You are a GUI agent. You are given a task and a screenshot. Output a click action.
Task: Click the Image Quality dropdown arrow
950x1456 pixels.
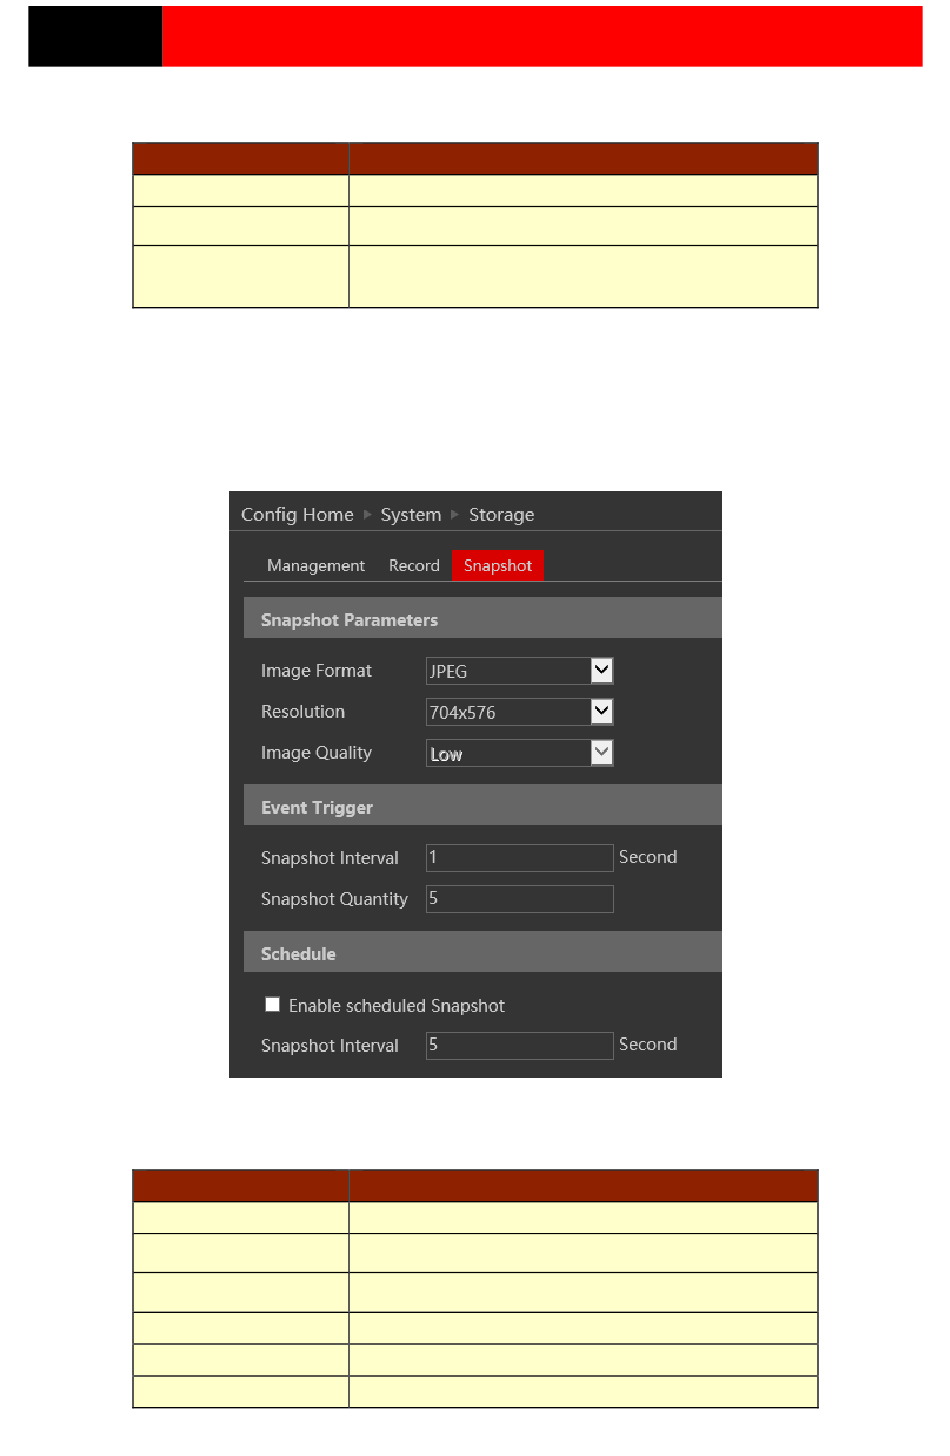[x=601, y=753]
